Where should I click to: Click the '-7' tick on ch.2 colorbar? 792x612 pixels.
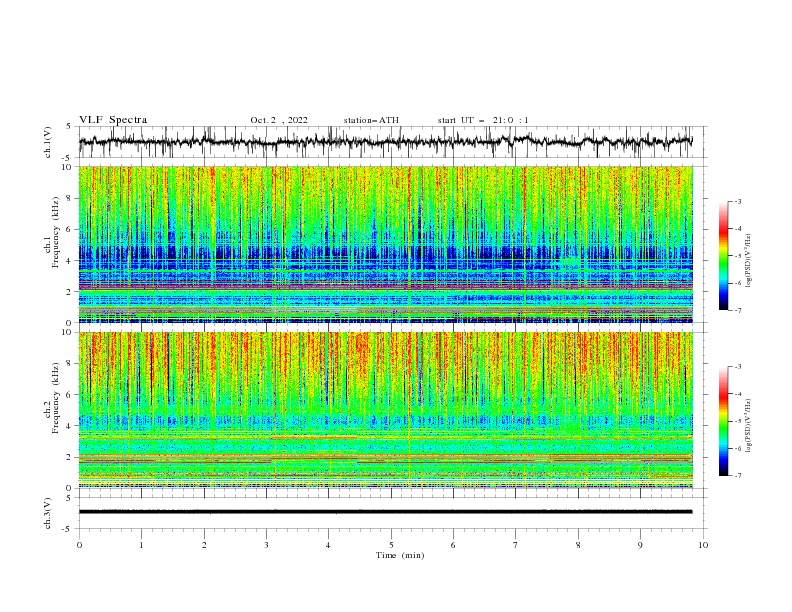pos(738,475)
